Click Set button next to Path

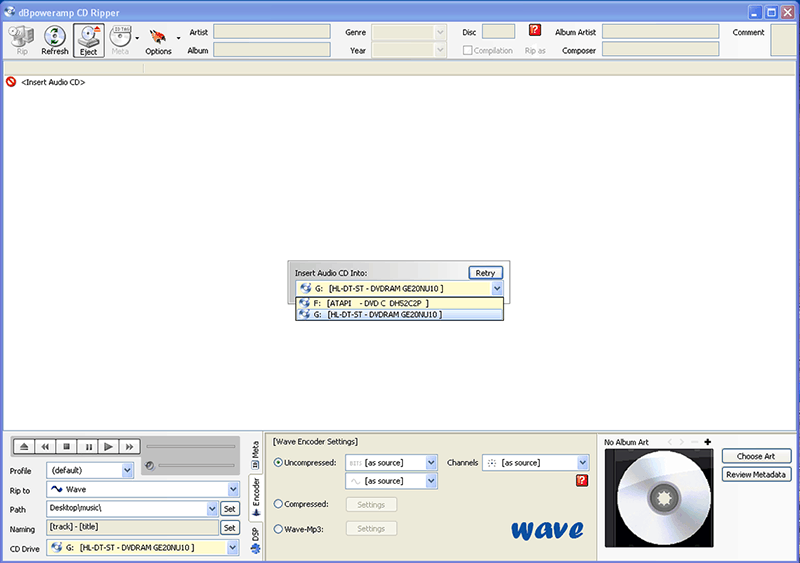click(x=230, y=509)
